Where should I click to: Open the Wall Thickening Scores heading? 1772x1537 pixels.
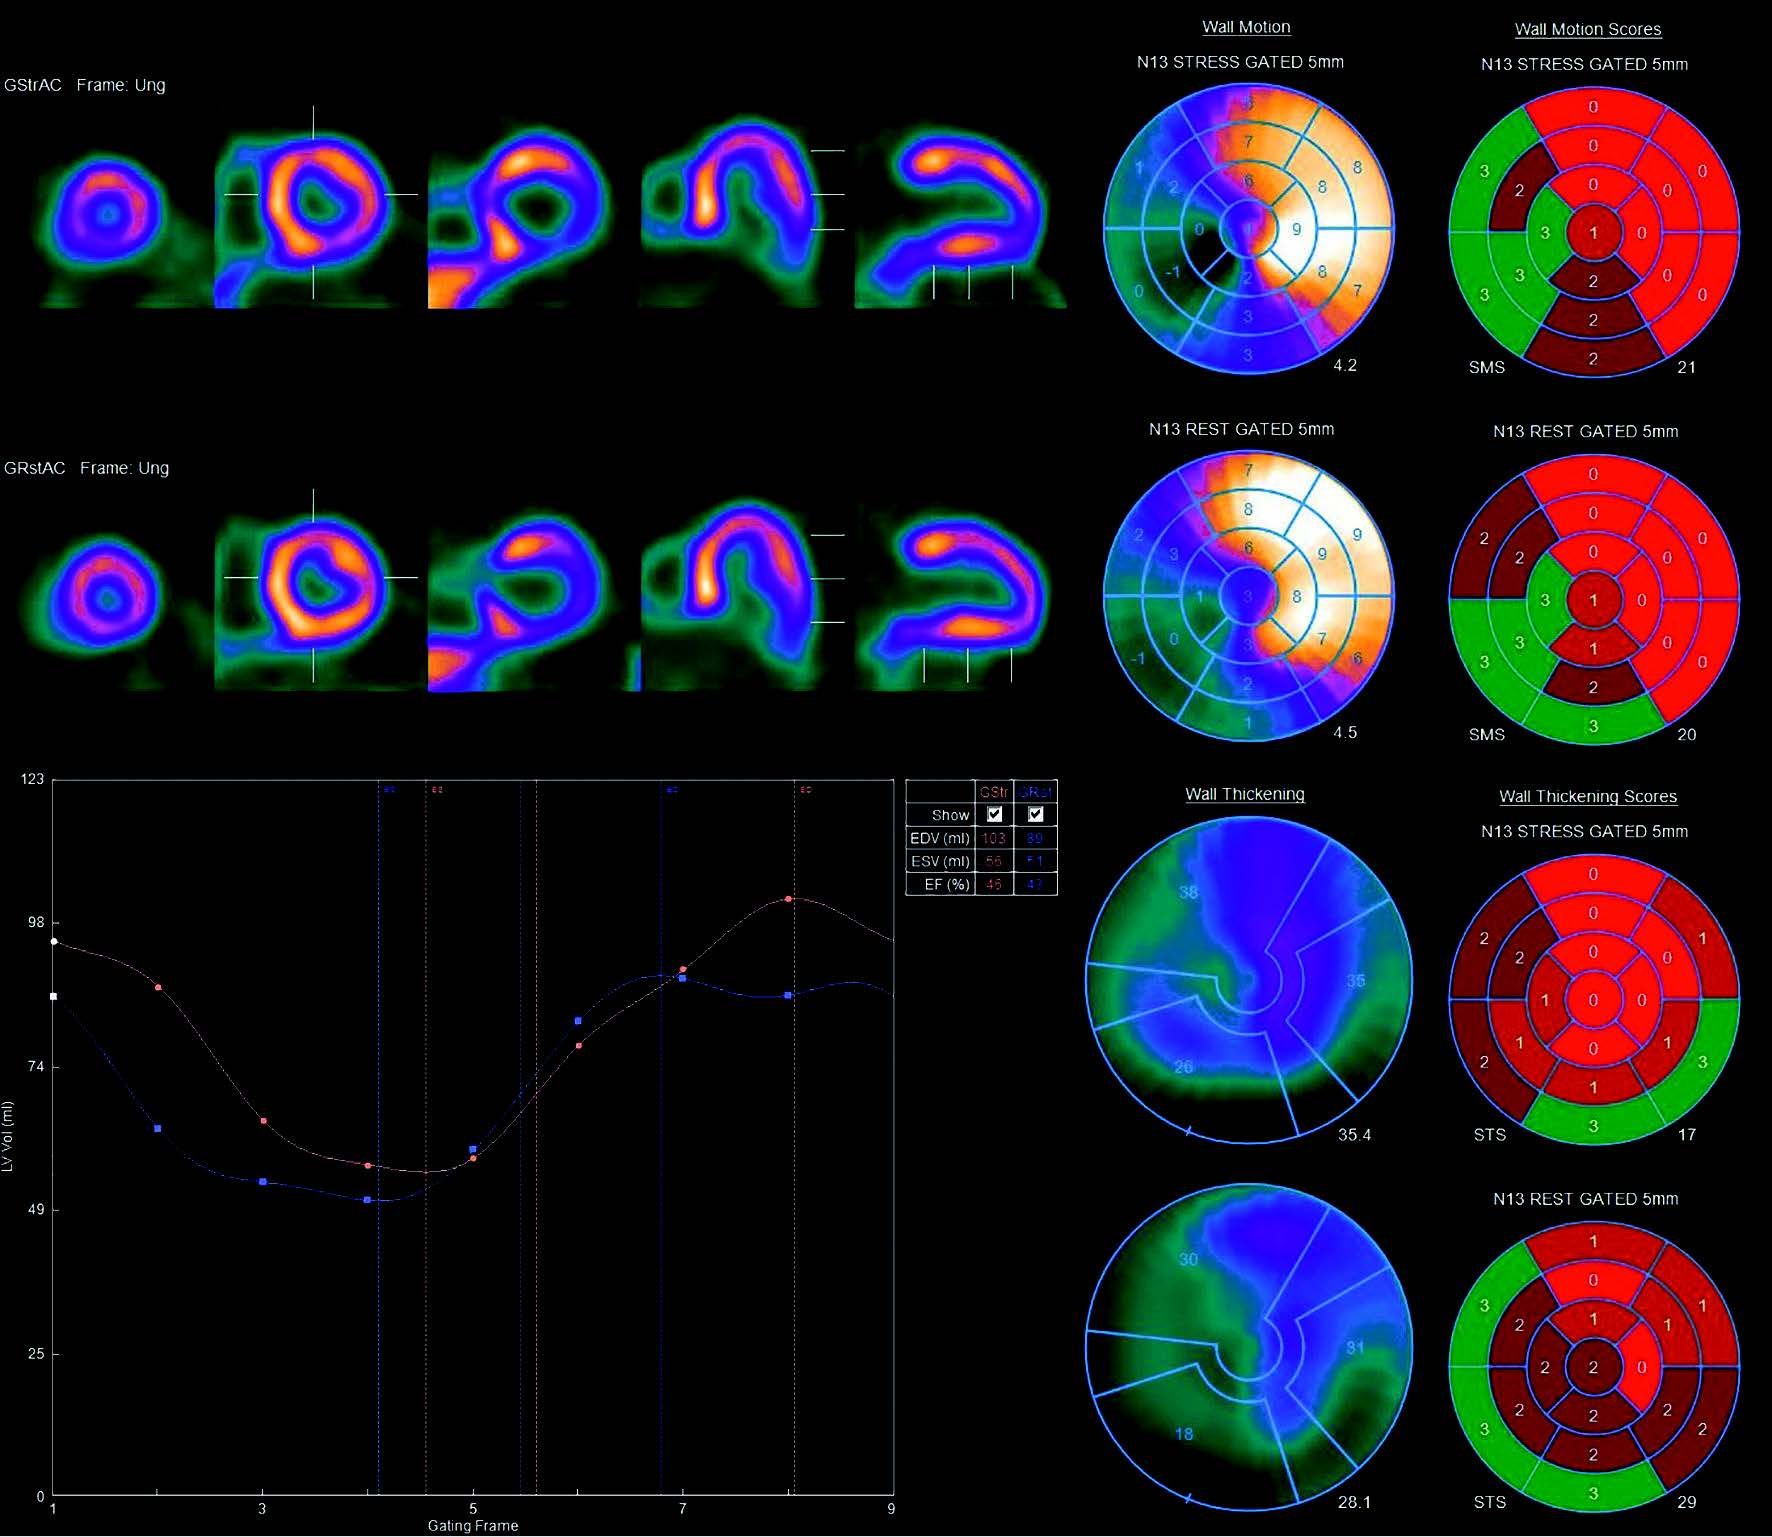(x=1587, y=796)
